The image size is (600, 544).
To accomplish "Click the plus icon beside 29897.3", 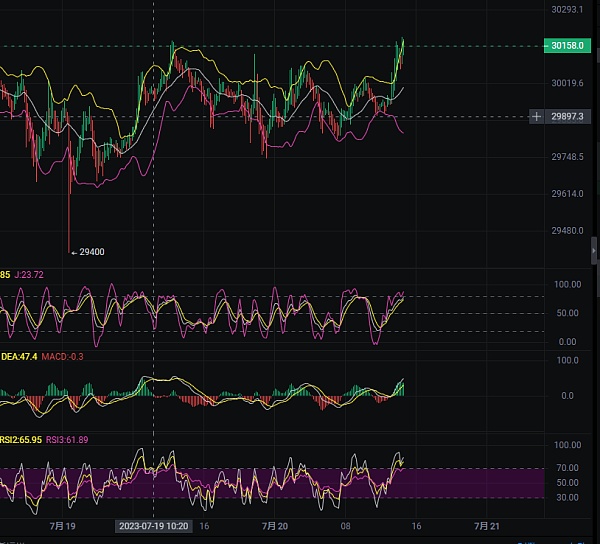I will pos(537,117).
